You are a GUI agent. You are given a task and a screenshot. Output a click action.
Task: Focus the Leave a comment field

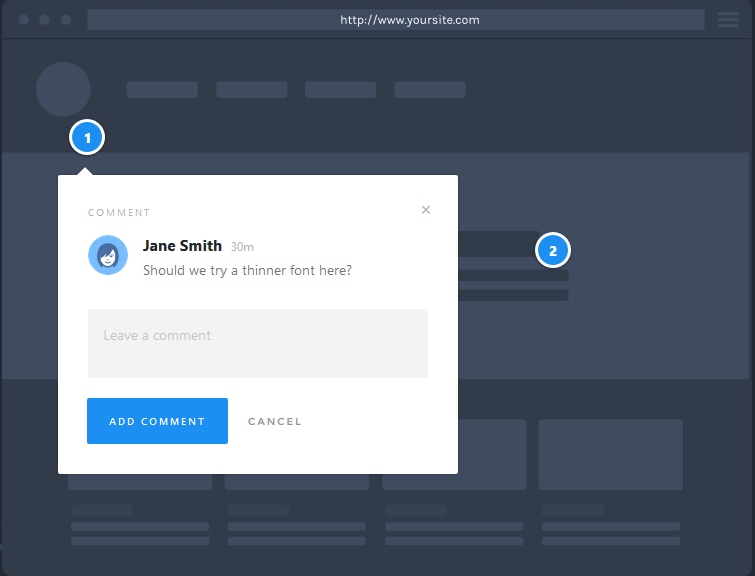tap(257, 343)
